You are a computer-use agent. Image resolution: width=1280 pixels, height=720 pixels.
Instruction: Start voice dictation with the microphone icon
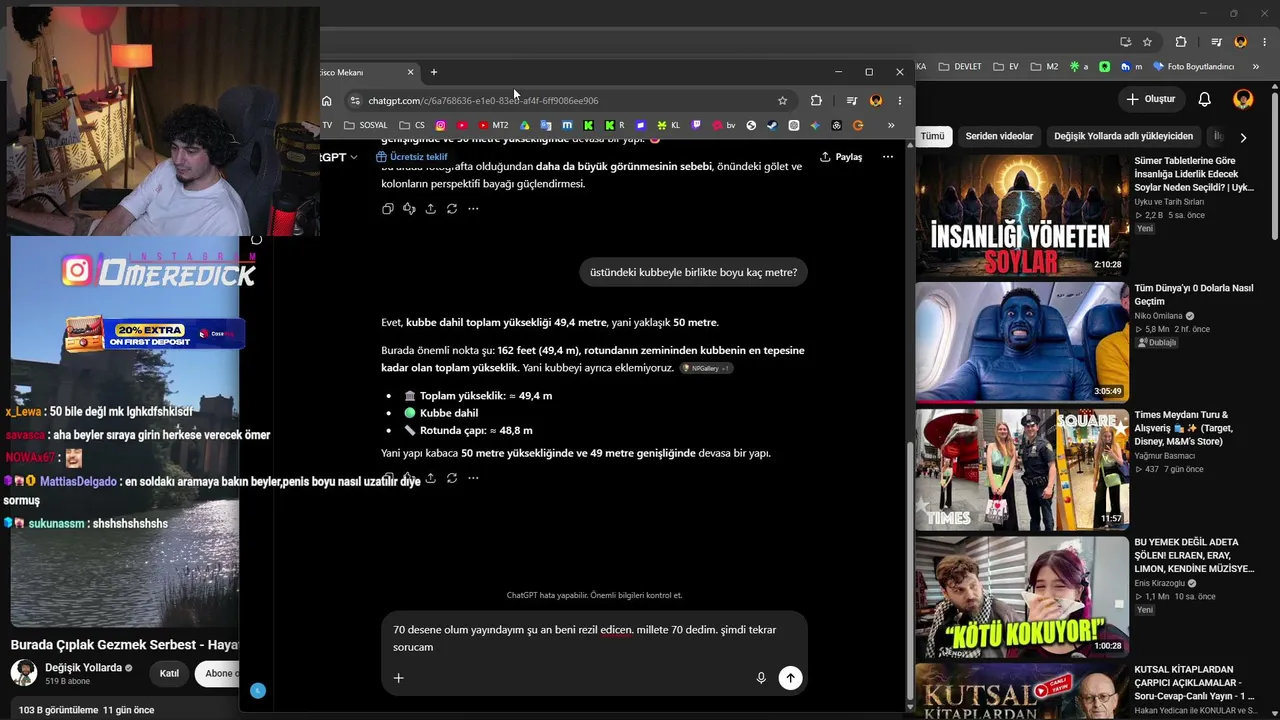click(x=761, y=678)
